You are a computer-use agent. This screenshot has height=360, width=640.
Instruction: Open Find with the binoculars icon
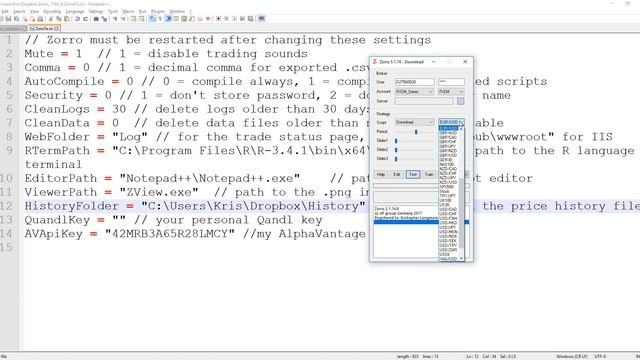coord(96,19)
